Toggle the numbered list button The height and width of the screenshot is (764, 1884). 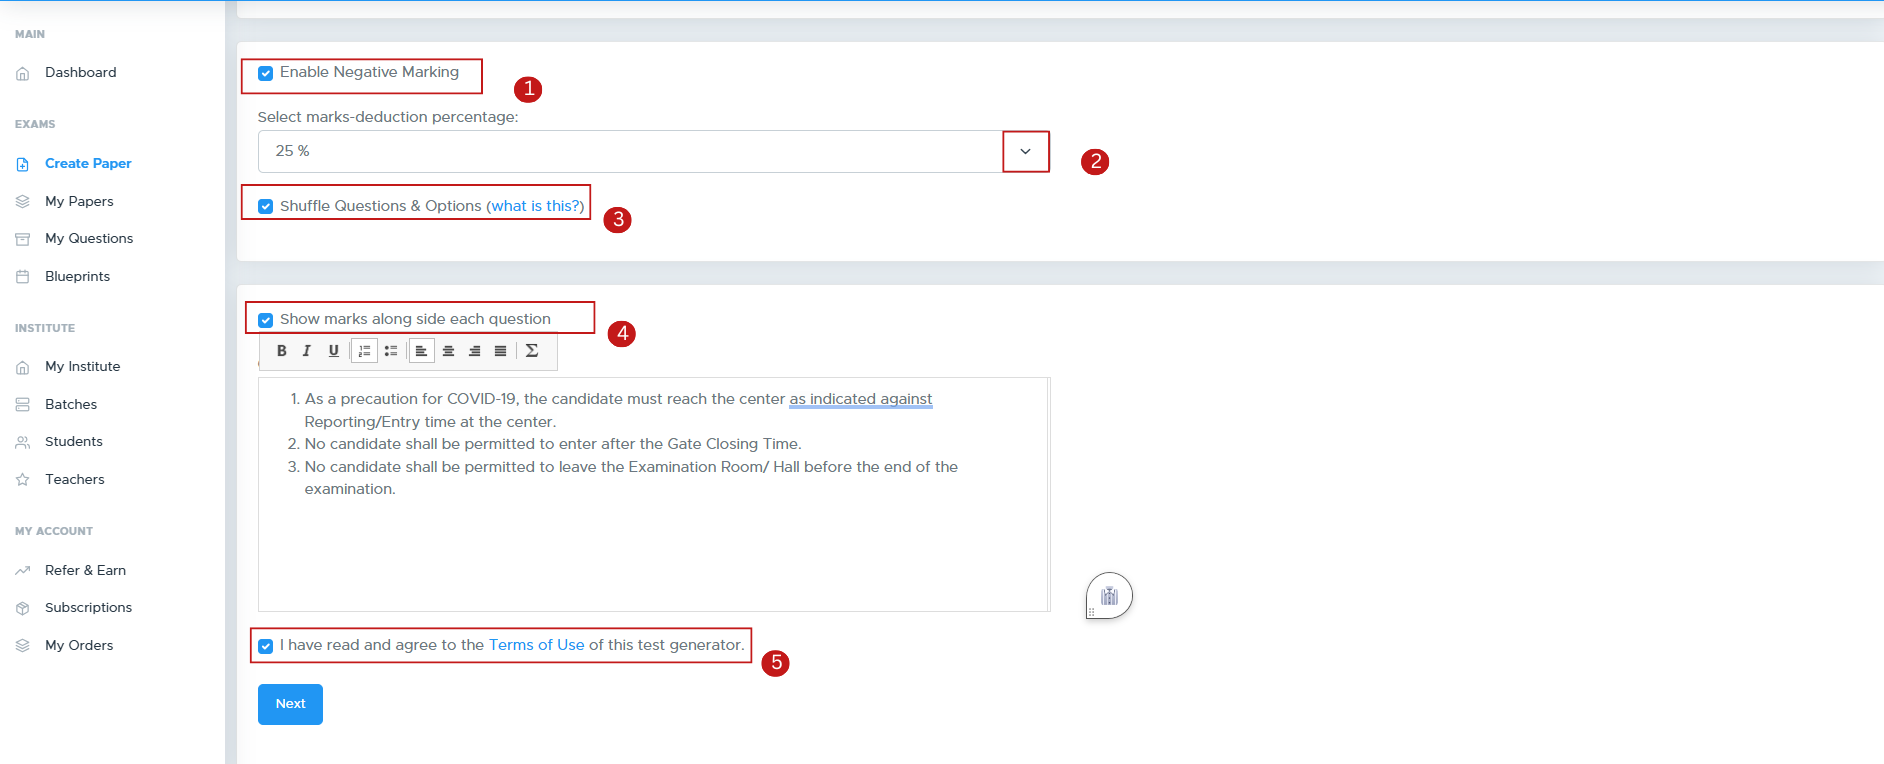tap(364, 351)
